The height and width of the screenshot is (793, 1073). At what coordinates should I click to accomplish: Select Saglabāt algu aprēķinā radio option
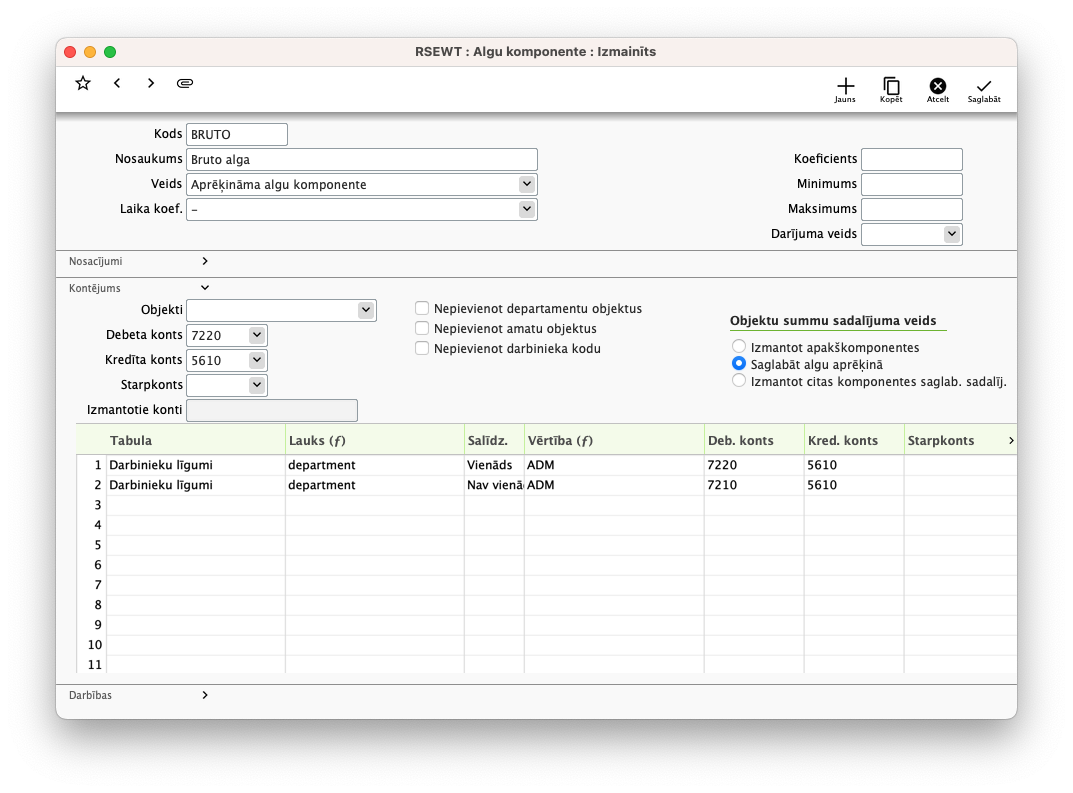(738, 363)
